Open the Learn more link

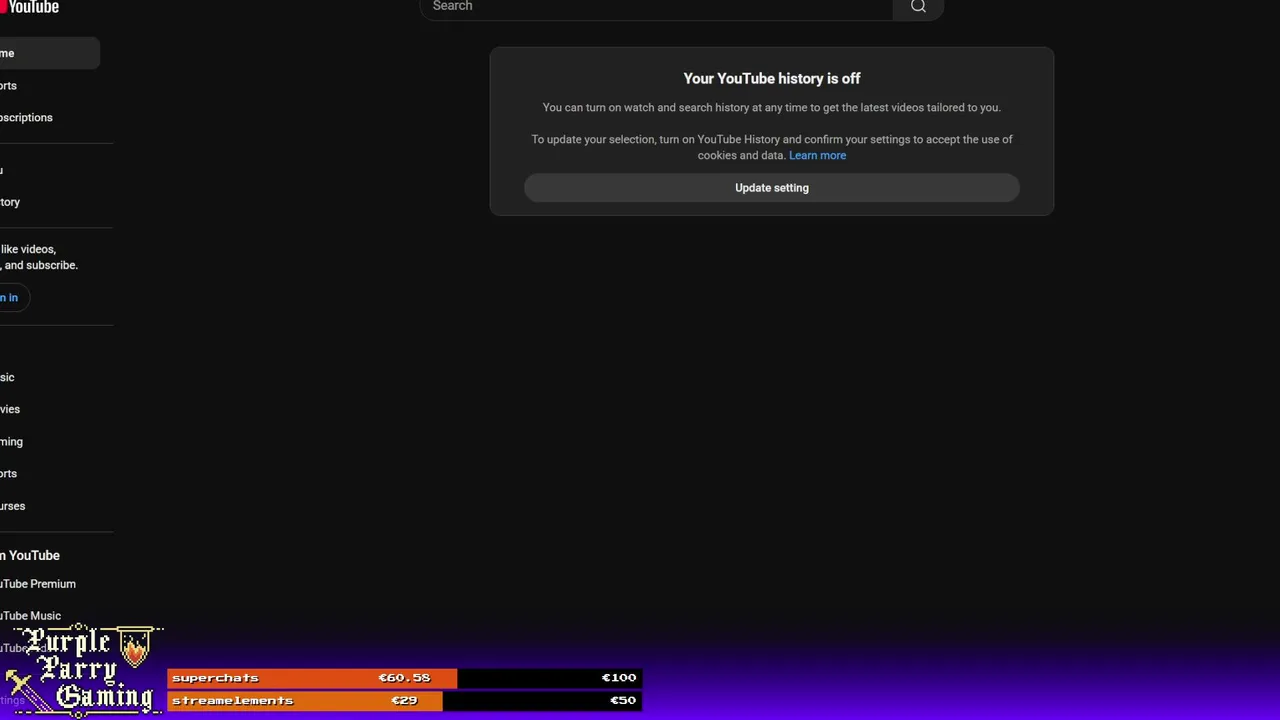tap(817, 155)
